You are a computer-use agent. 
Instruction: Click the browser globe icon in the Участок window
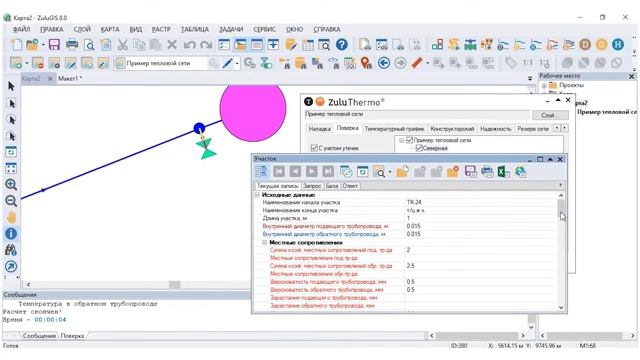[x=520, y=172]
